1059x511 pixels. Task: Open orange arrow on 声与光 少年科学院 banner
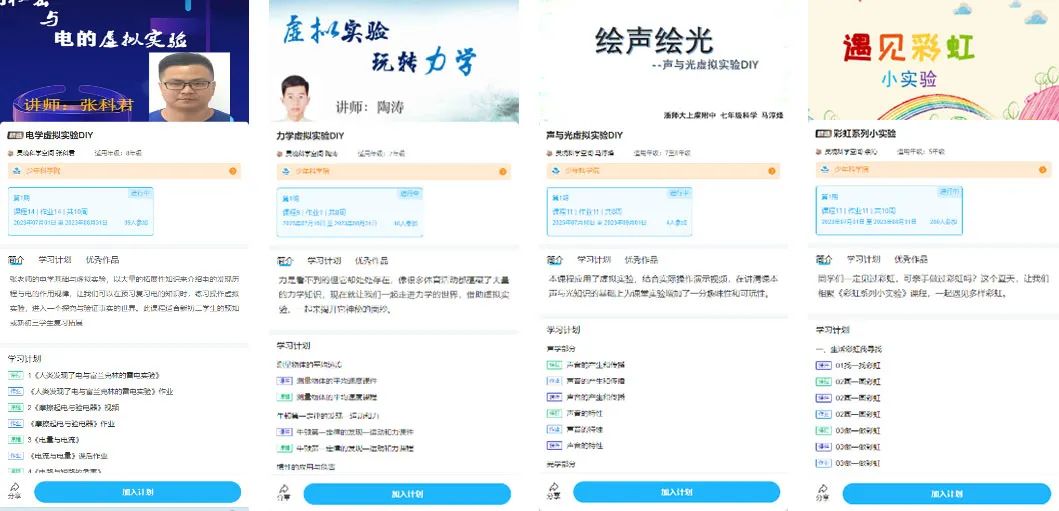(772, 171)
